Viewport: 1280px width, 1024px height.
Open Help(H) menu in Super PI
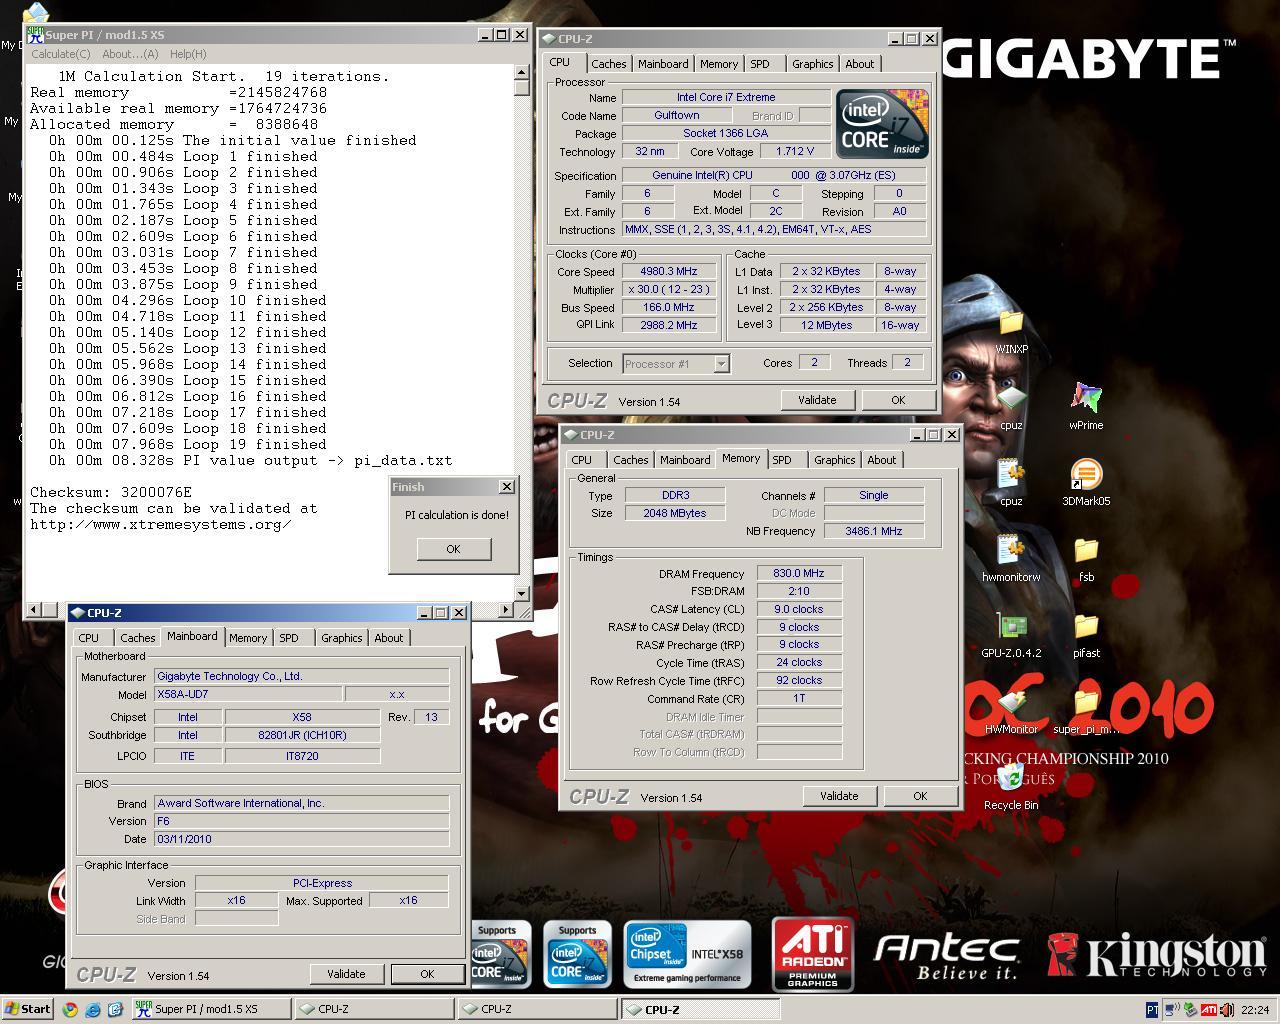(188, 54)
